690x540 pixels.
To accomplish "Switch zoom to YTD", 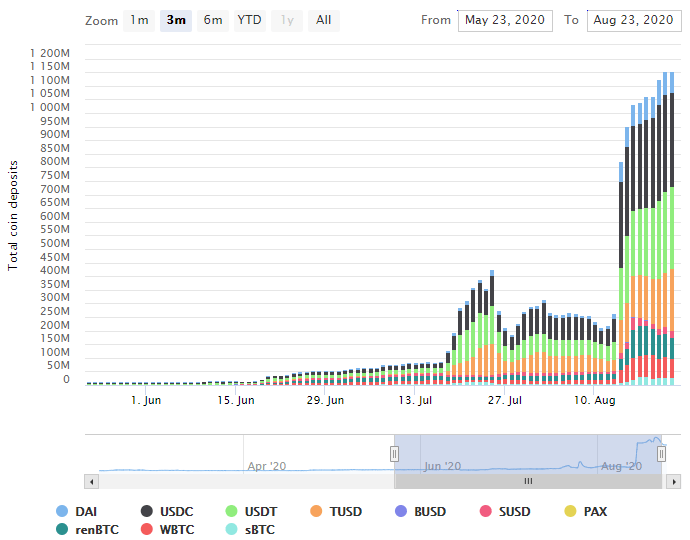I will (x=250, y=20).
